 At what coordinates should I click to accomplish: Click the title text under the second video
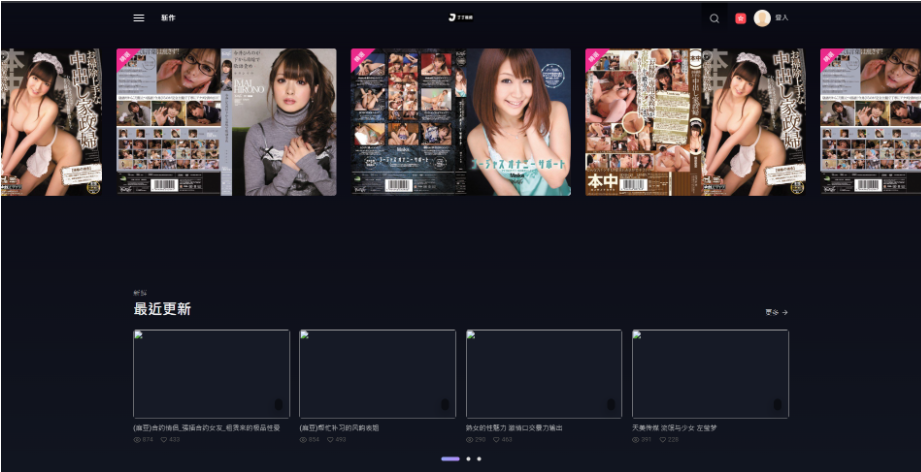click(339, 427)
